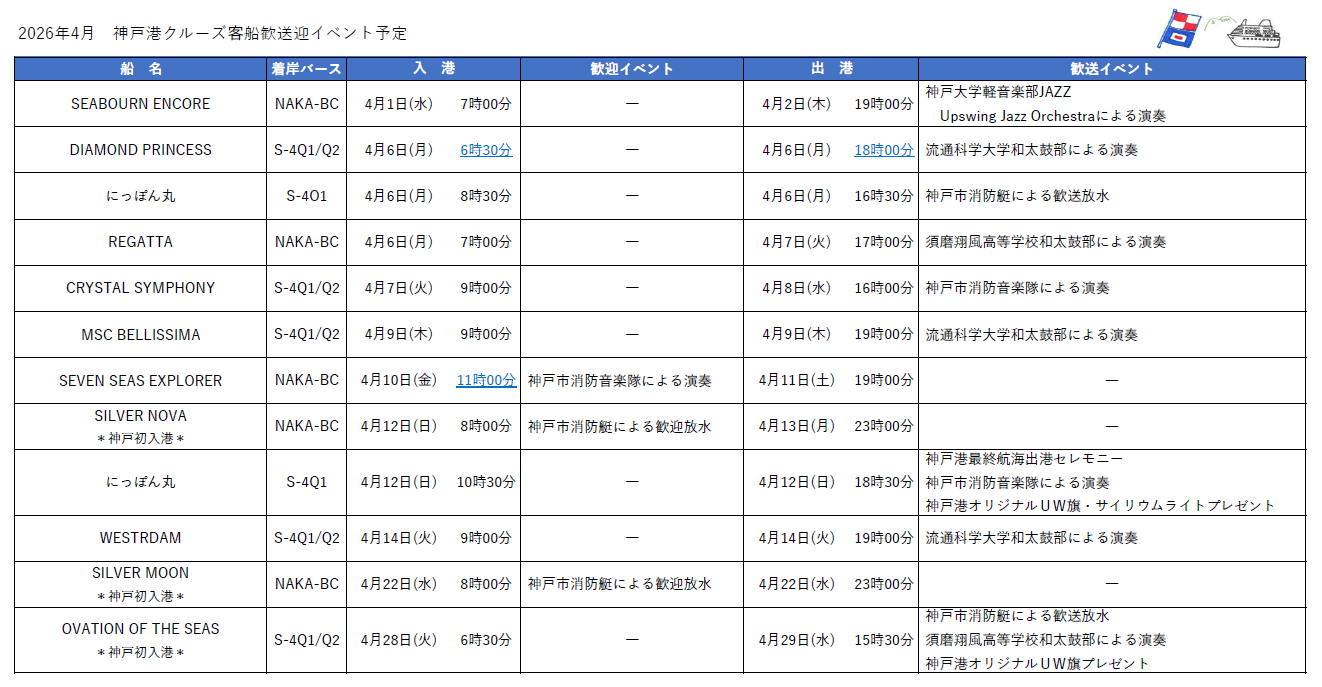Image resolution: width=1322 pixels, height=687 pixels.
Task: Click the CRYSTAL SYMPHONY ship name
Action: tap(140, 288)
